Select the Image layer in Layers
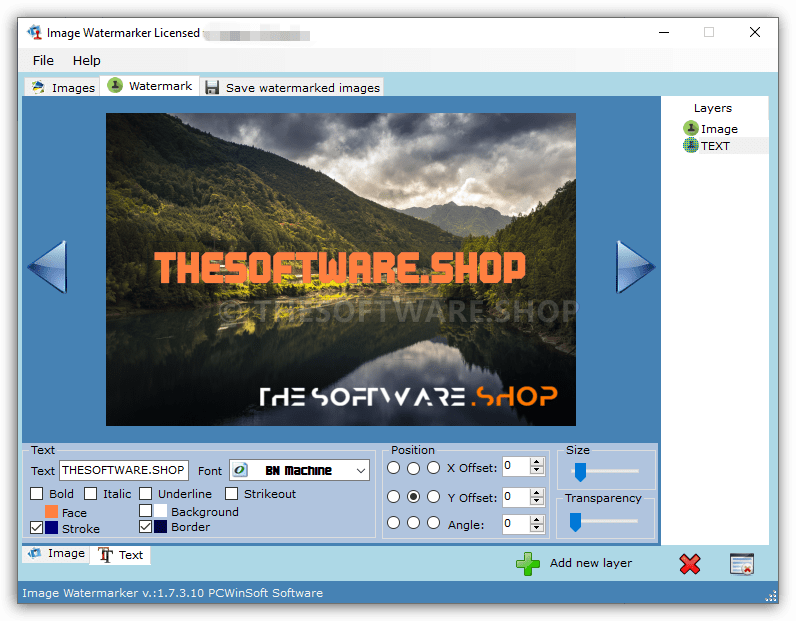 tap(719, 129)
